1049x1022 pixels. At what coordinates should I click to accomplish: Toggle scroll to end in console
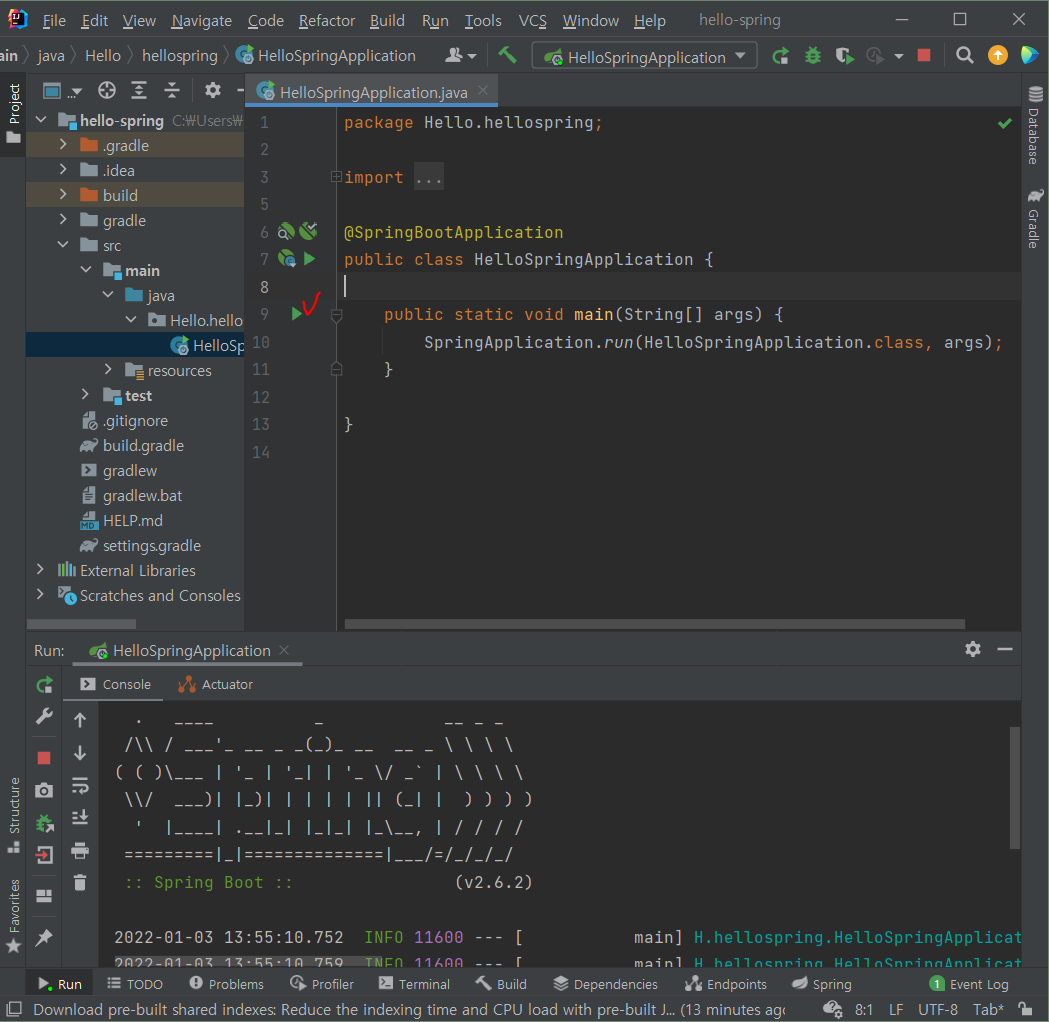pyautogui.click(x=80, y=817)
